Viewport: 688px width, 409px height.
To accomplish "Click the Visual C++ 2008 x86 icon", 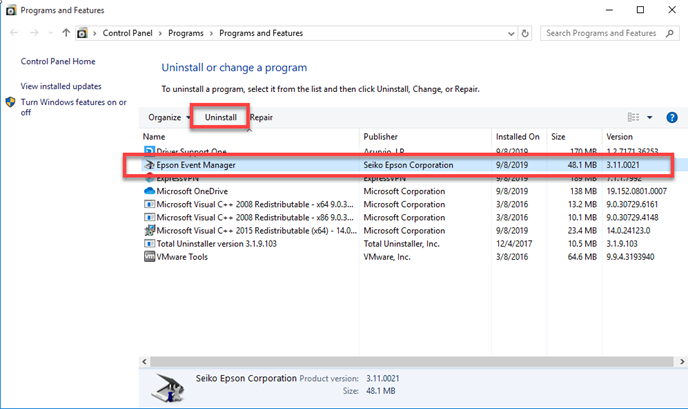I will pyautogui.click(x=150, y=218).
